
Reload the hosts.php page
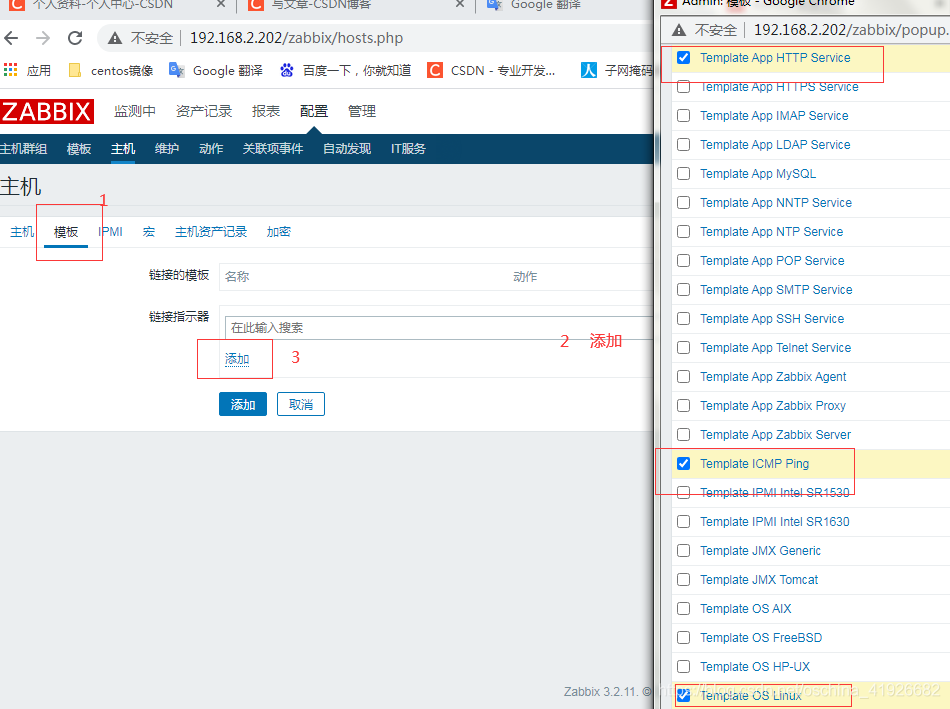click(75, 38)
